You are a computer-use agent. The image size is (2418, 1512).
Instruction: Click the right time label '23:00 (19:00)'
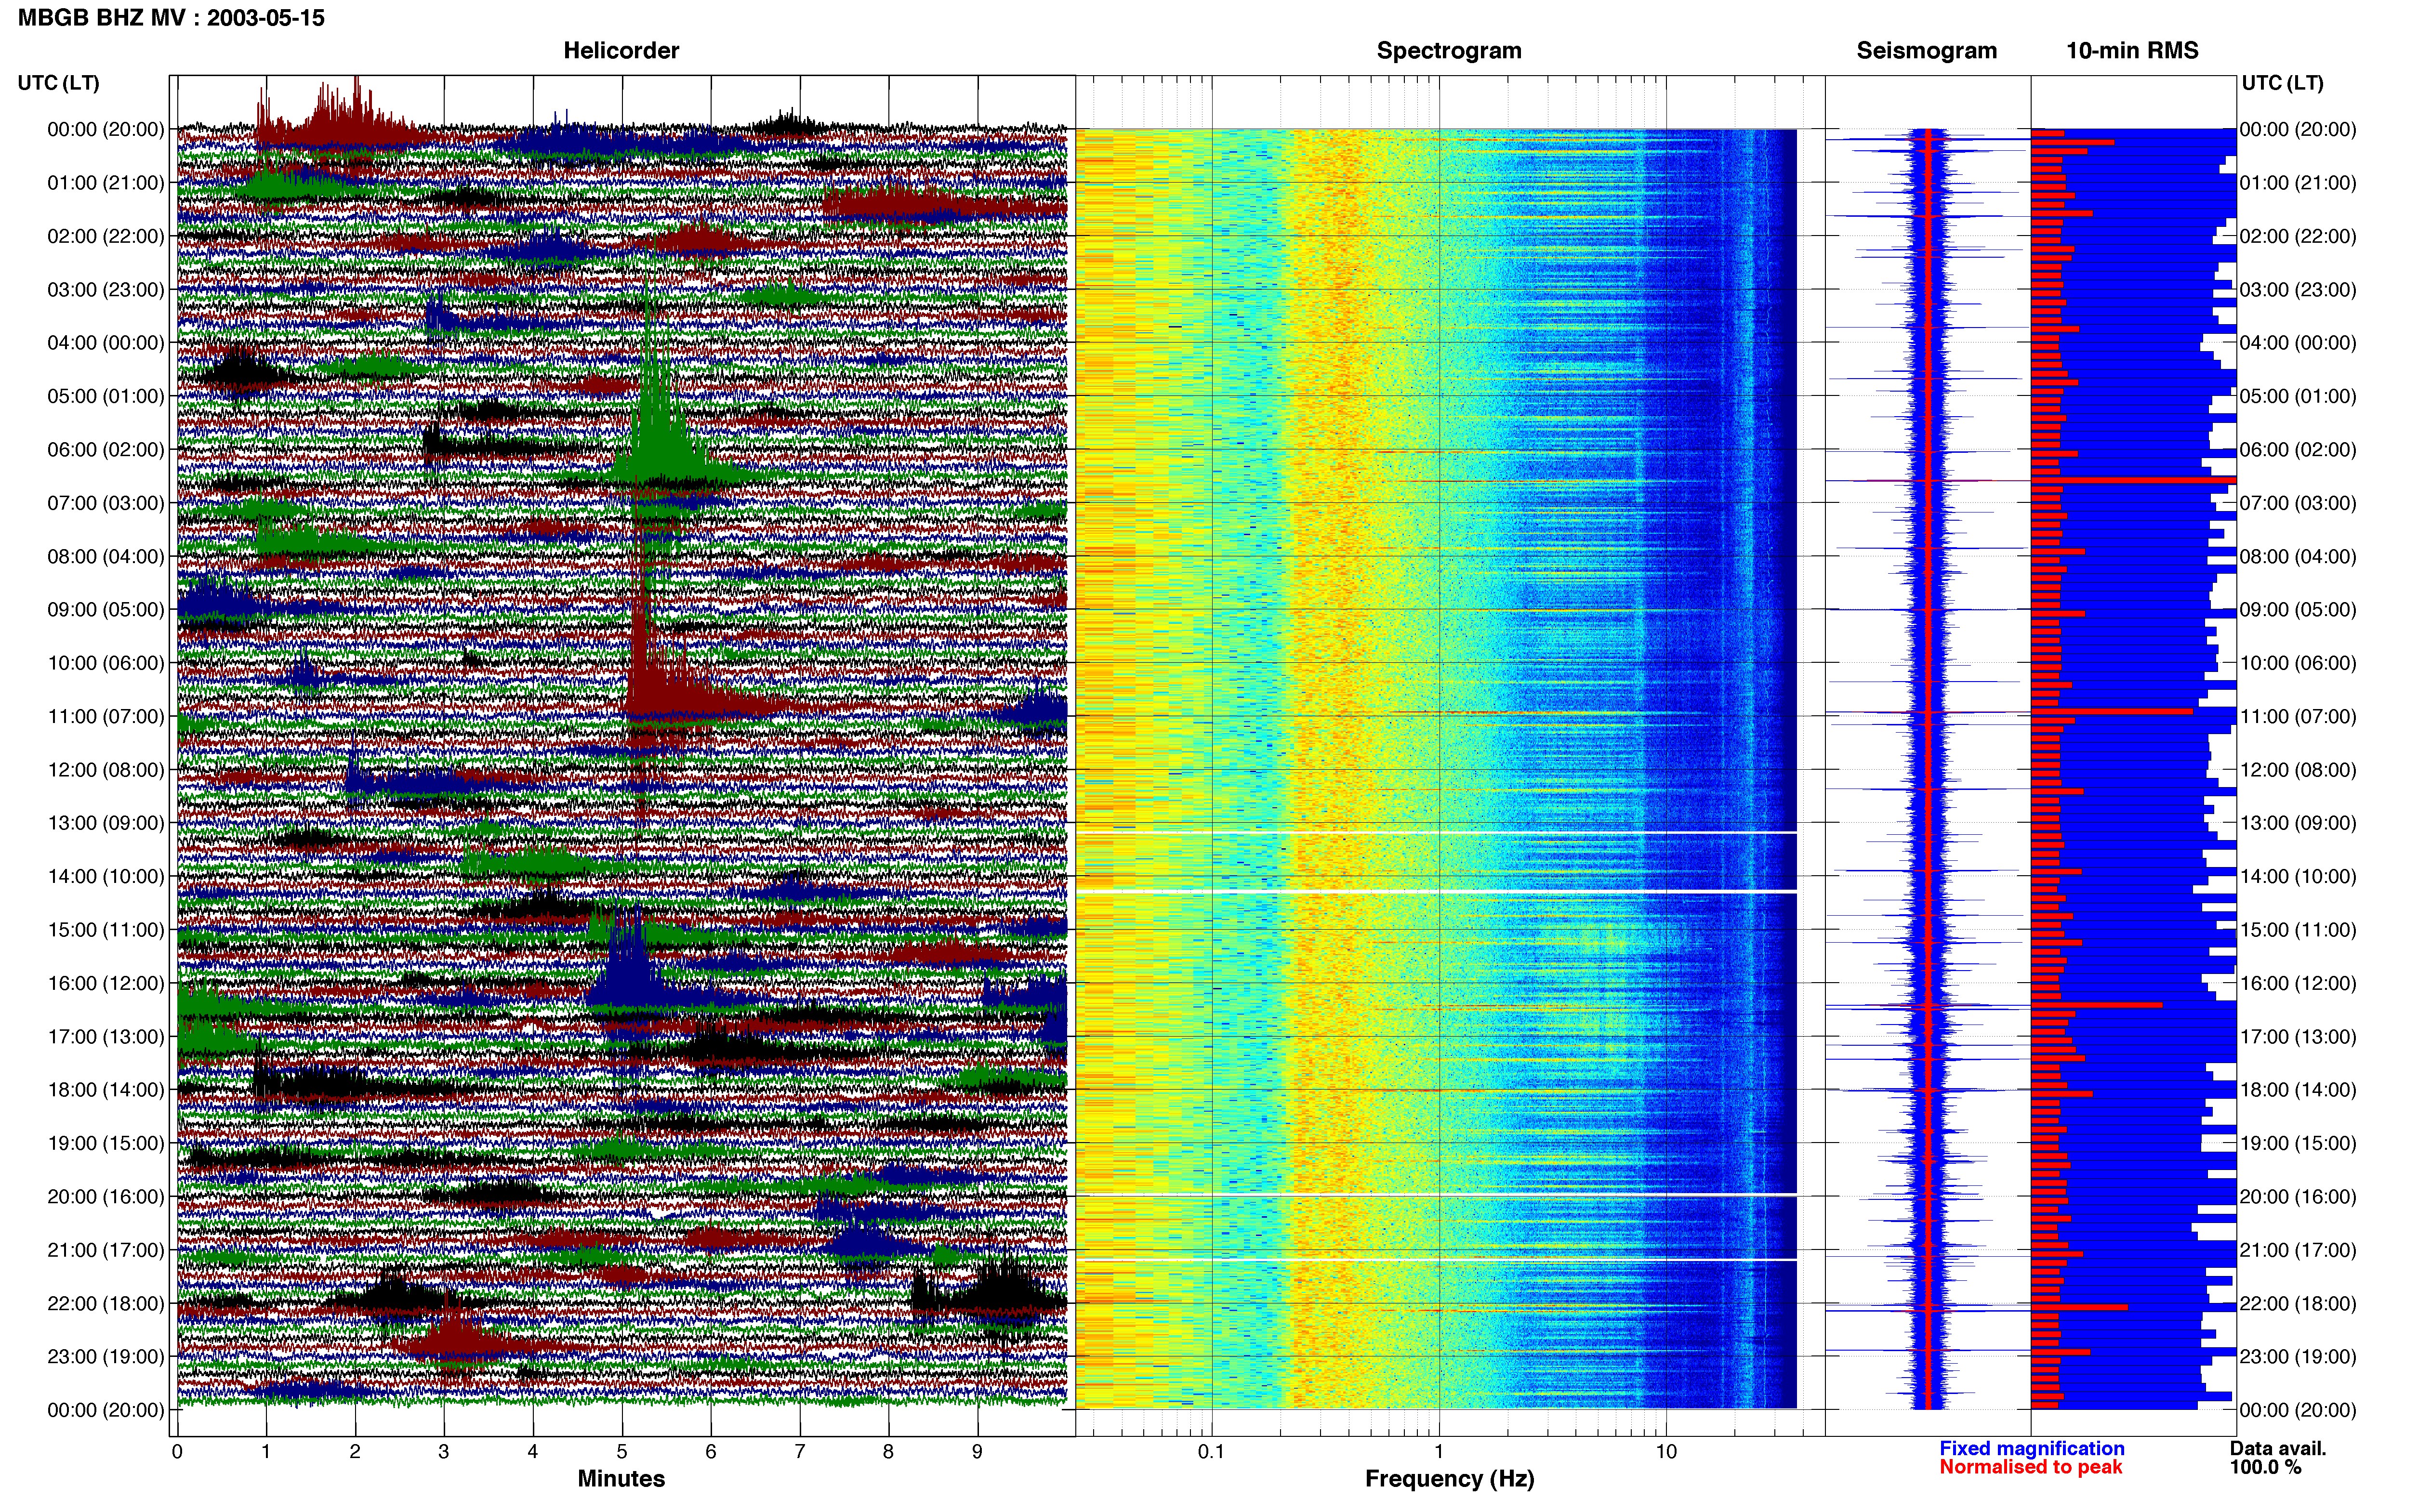2298,1357
